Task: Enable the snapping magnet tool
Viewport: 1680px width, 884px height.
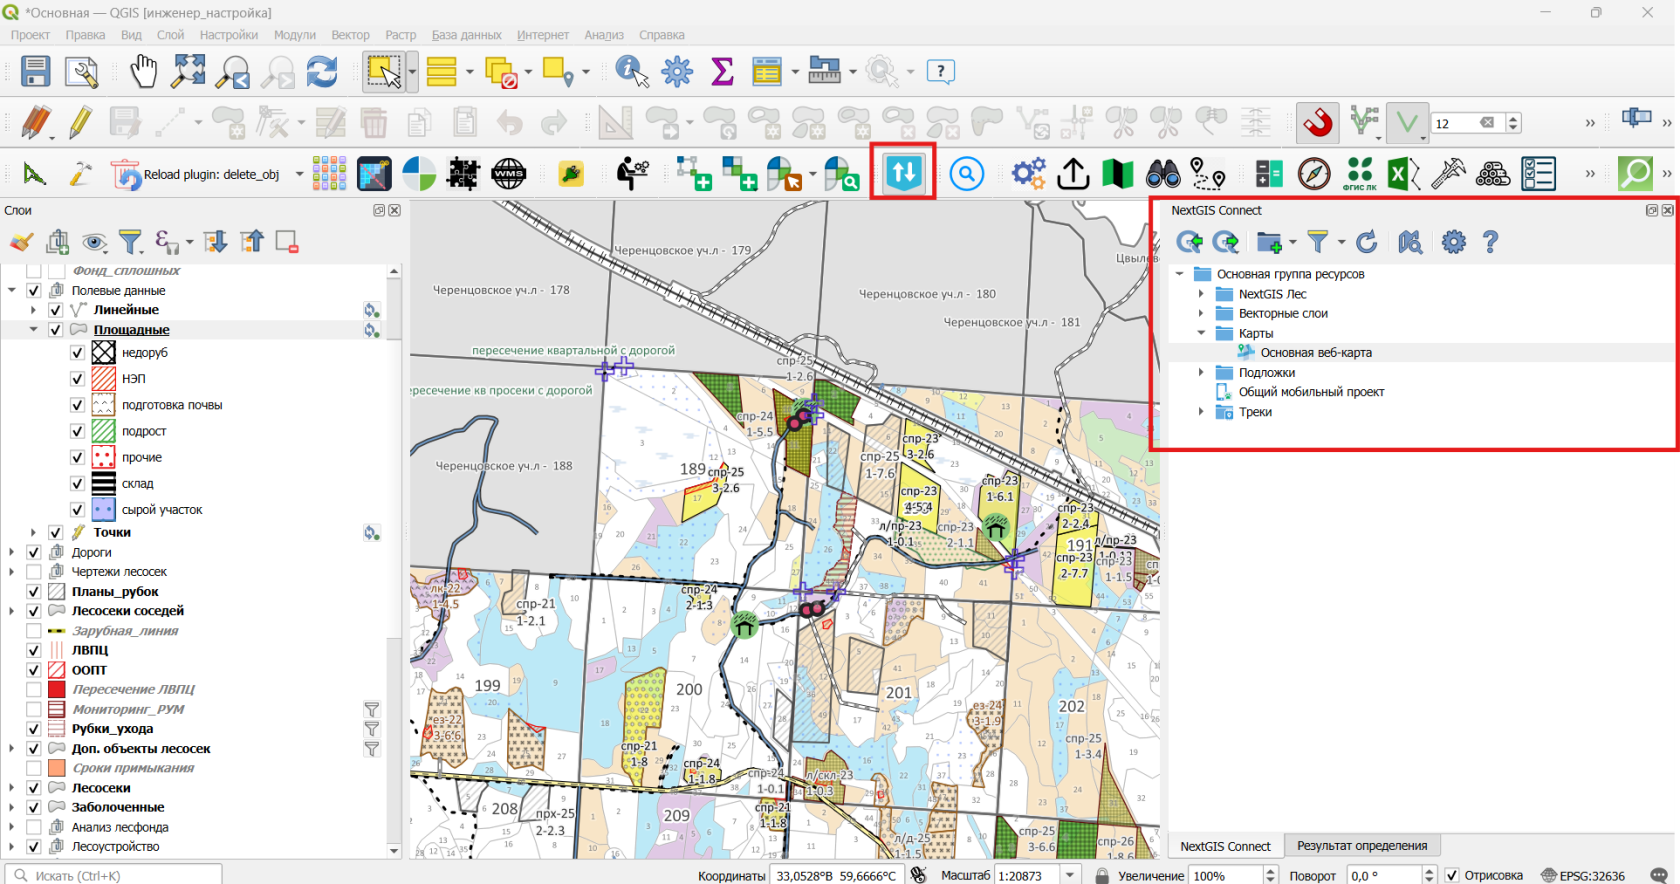Action: (x=1318, y=123)
